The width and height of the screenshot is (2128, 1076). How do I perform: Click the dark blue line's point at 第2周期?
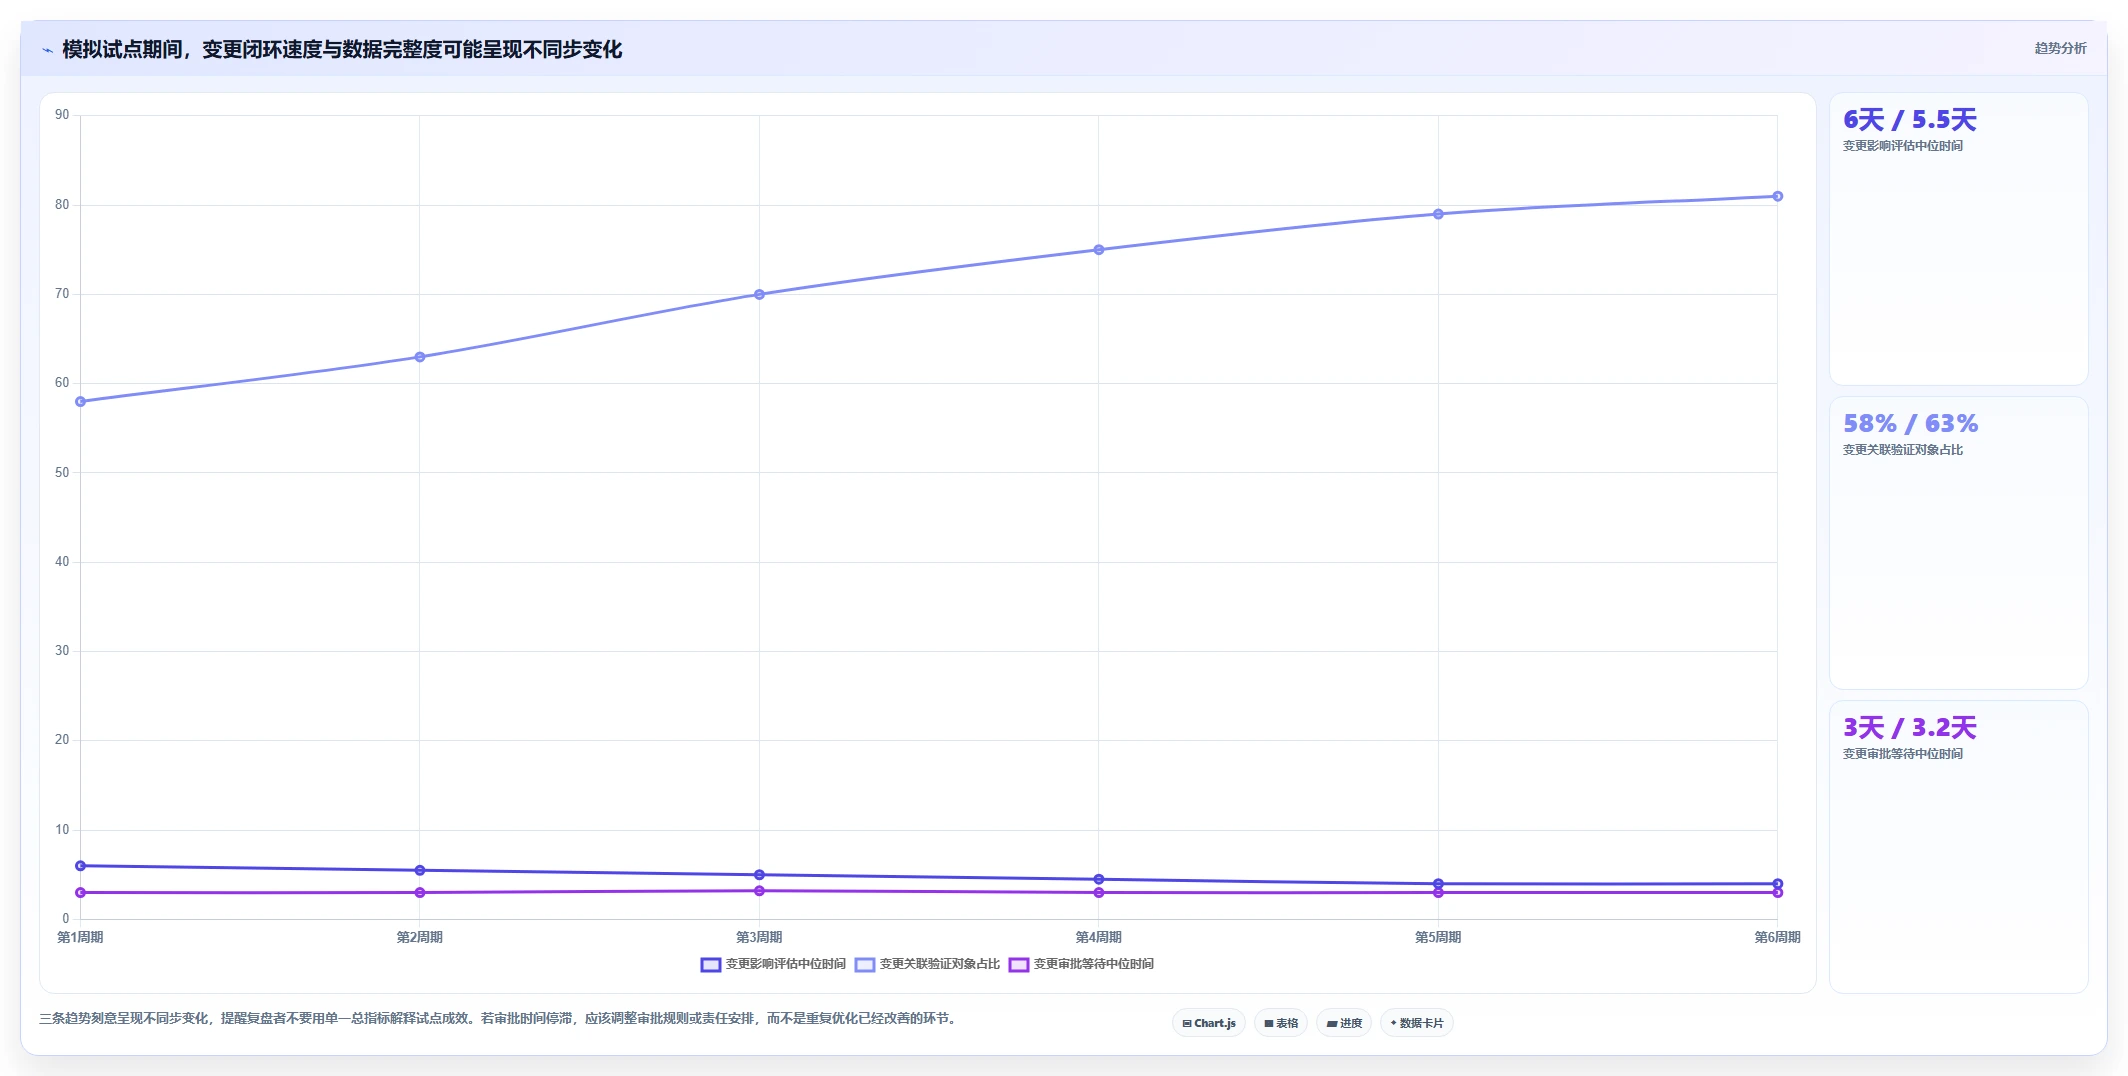pyautogui.click(x=420, y=870)
